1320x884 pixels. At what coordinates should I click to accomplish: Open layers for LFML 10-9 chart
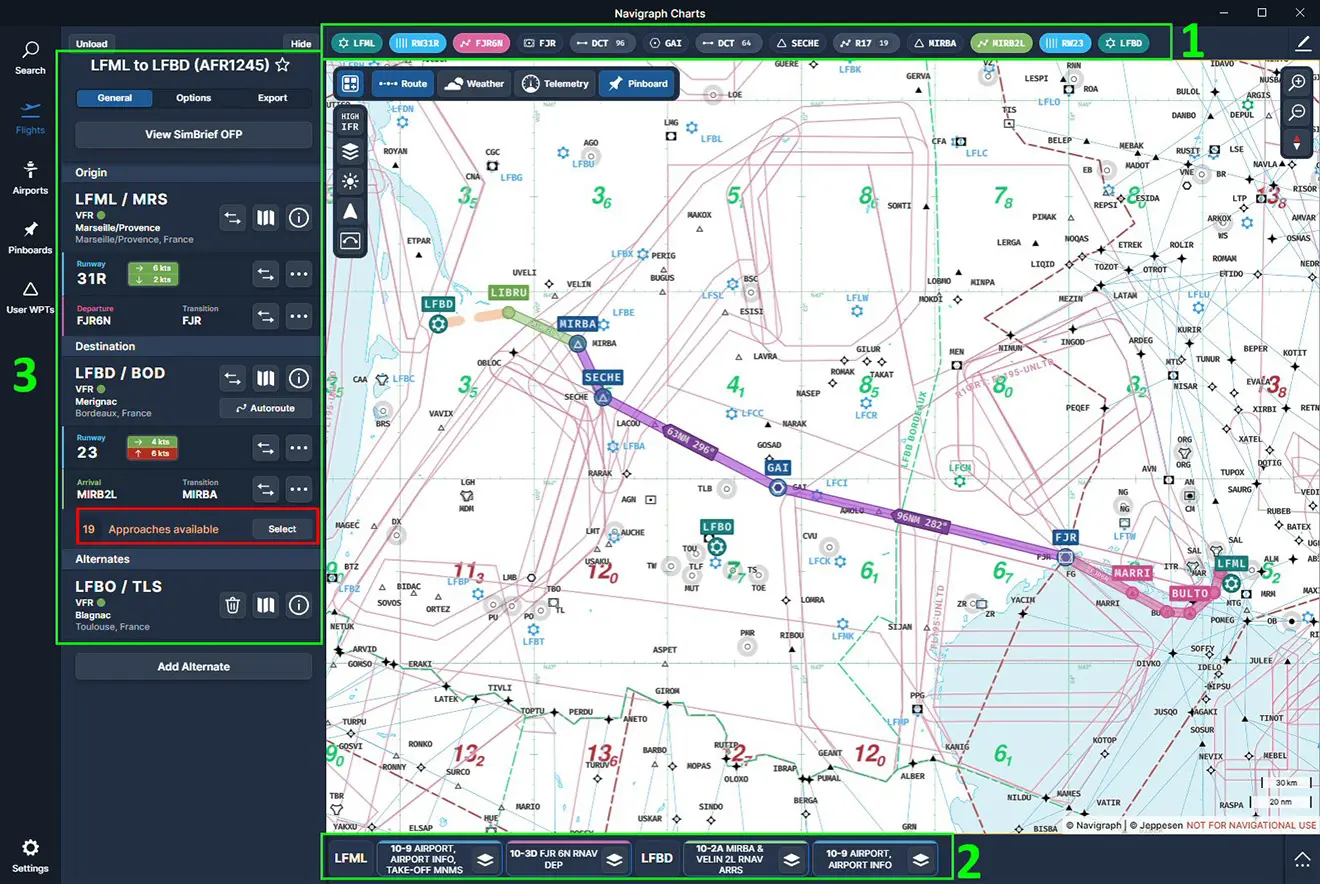tap(485, 859)
